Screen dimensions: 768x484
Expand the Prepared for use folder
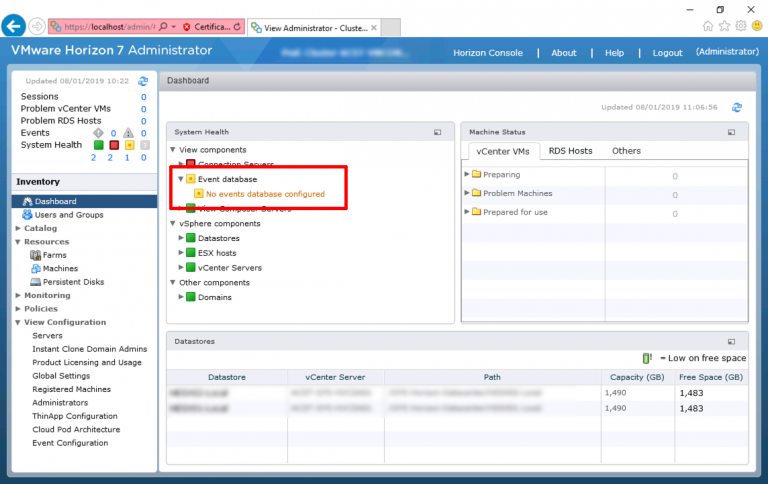[x=467, y=212]
